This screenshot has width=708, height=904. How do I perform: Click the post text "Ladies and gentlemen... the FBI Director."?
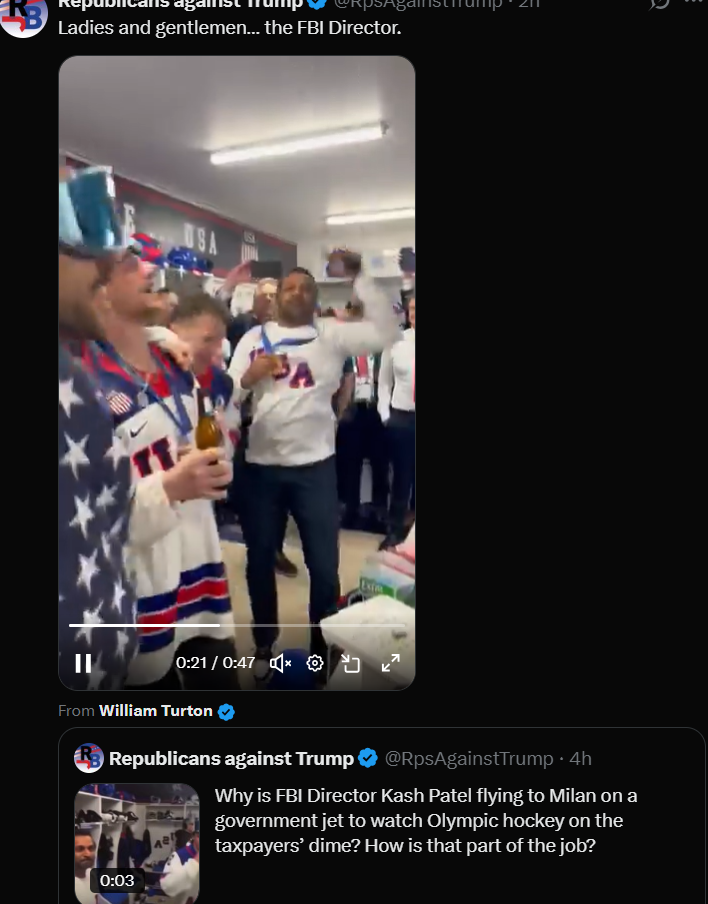(x=229, y=28)
